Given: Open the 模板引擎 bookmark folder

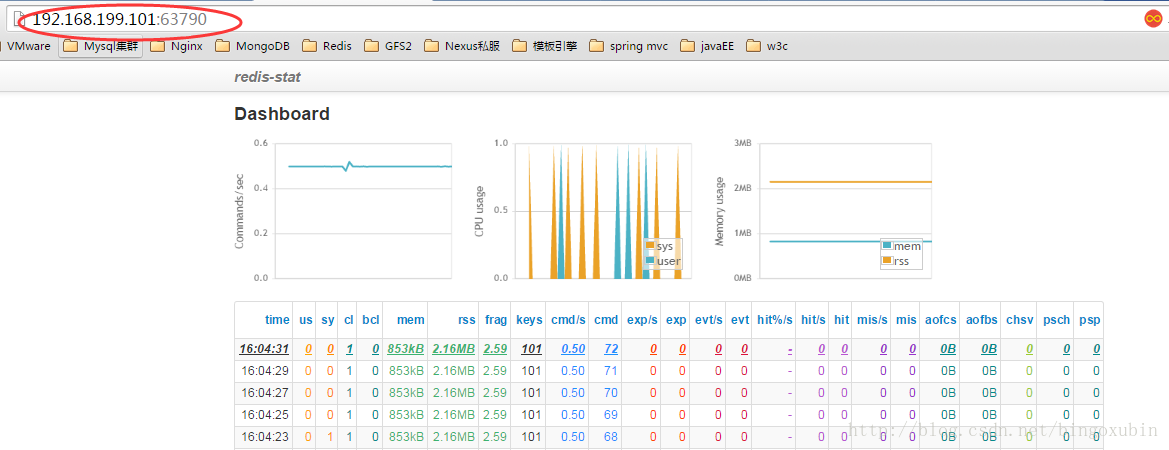Looking at the screenshot, I should tap(544, 46).
